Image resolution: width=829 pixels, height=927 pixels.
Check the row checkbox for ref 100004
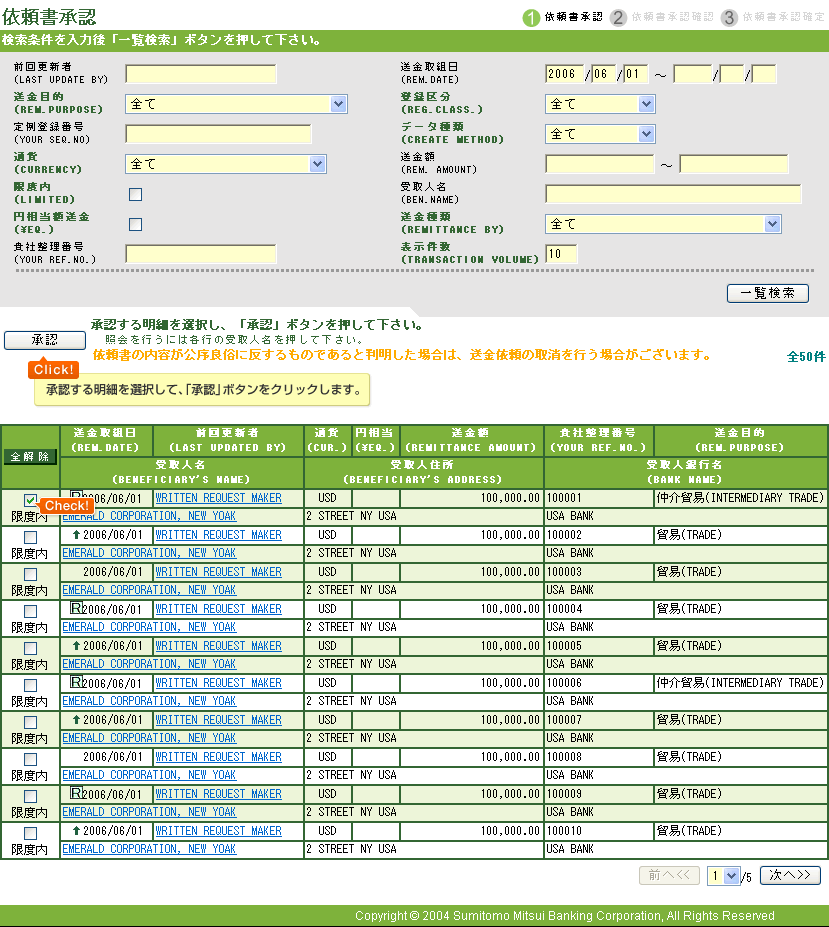tap(30, 611)
